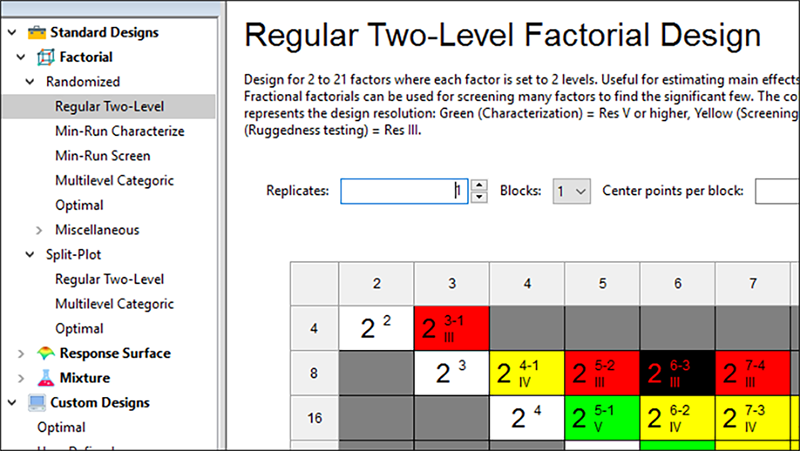Click the Factorial cube icon

point(46,57)
